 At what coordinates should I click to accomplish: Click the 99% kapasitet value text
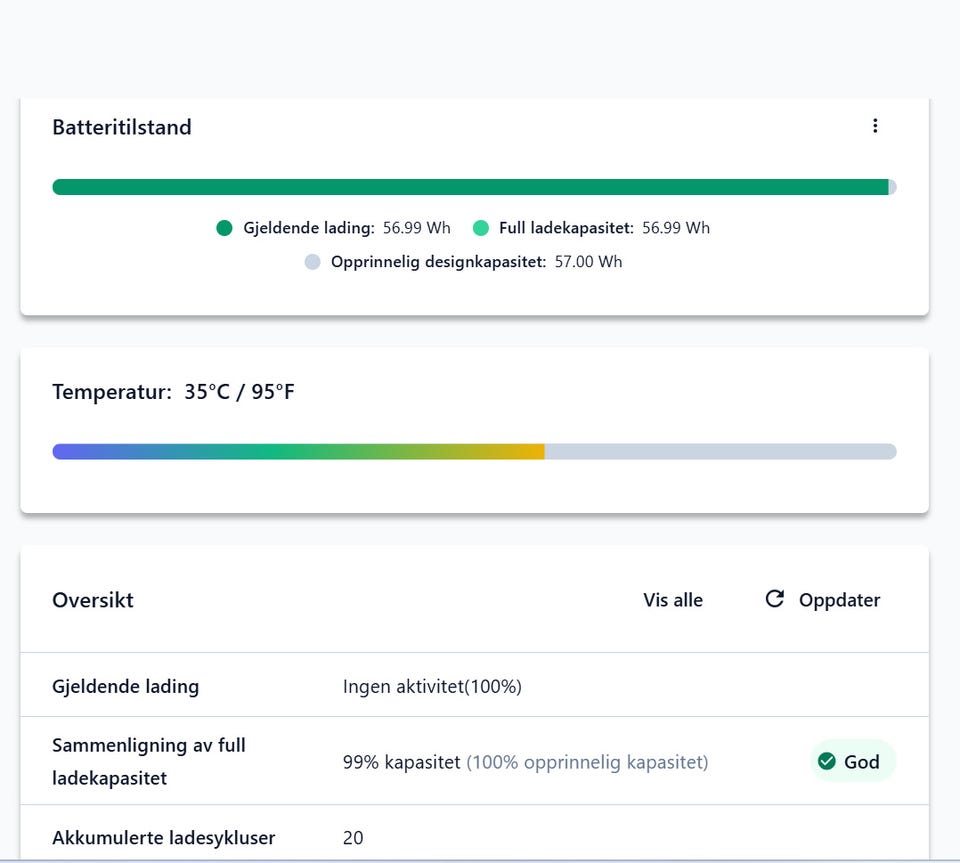[x=402, y=762]
